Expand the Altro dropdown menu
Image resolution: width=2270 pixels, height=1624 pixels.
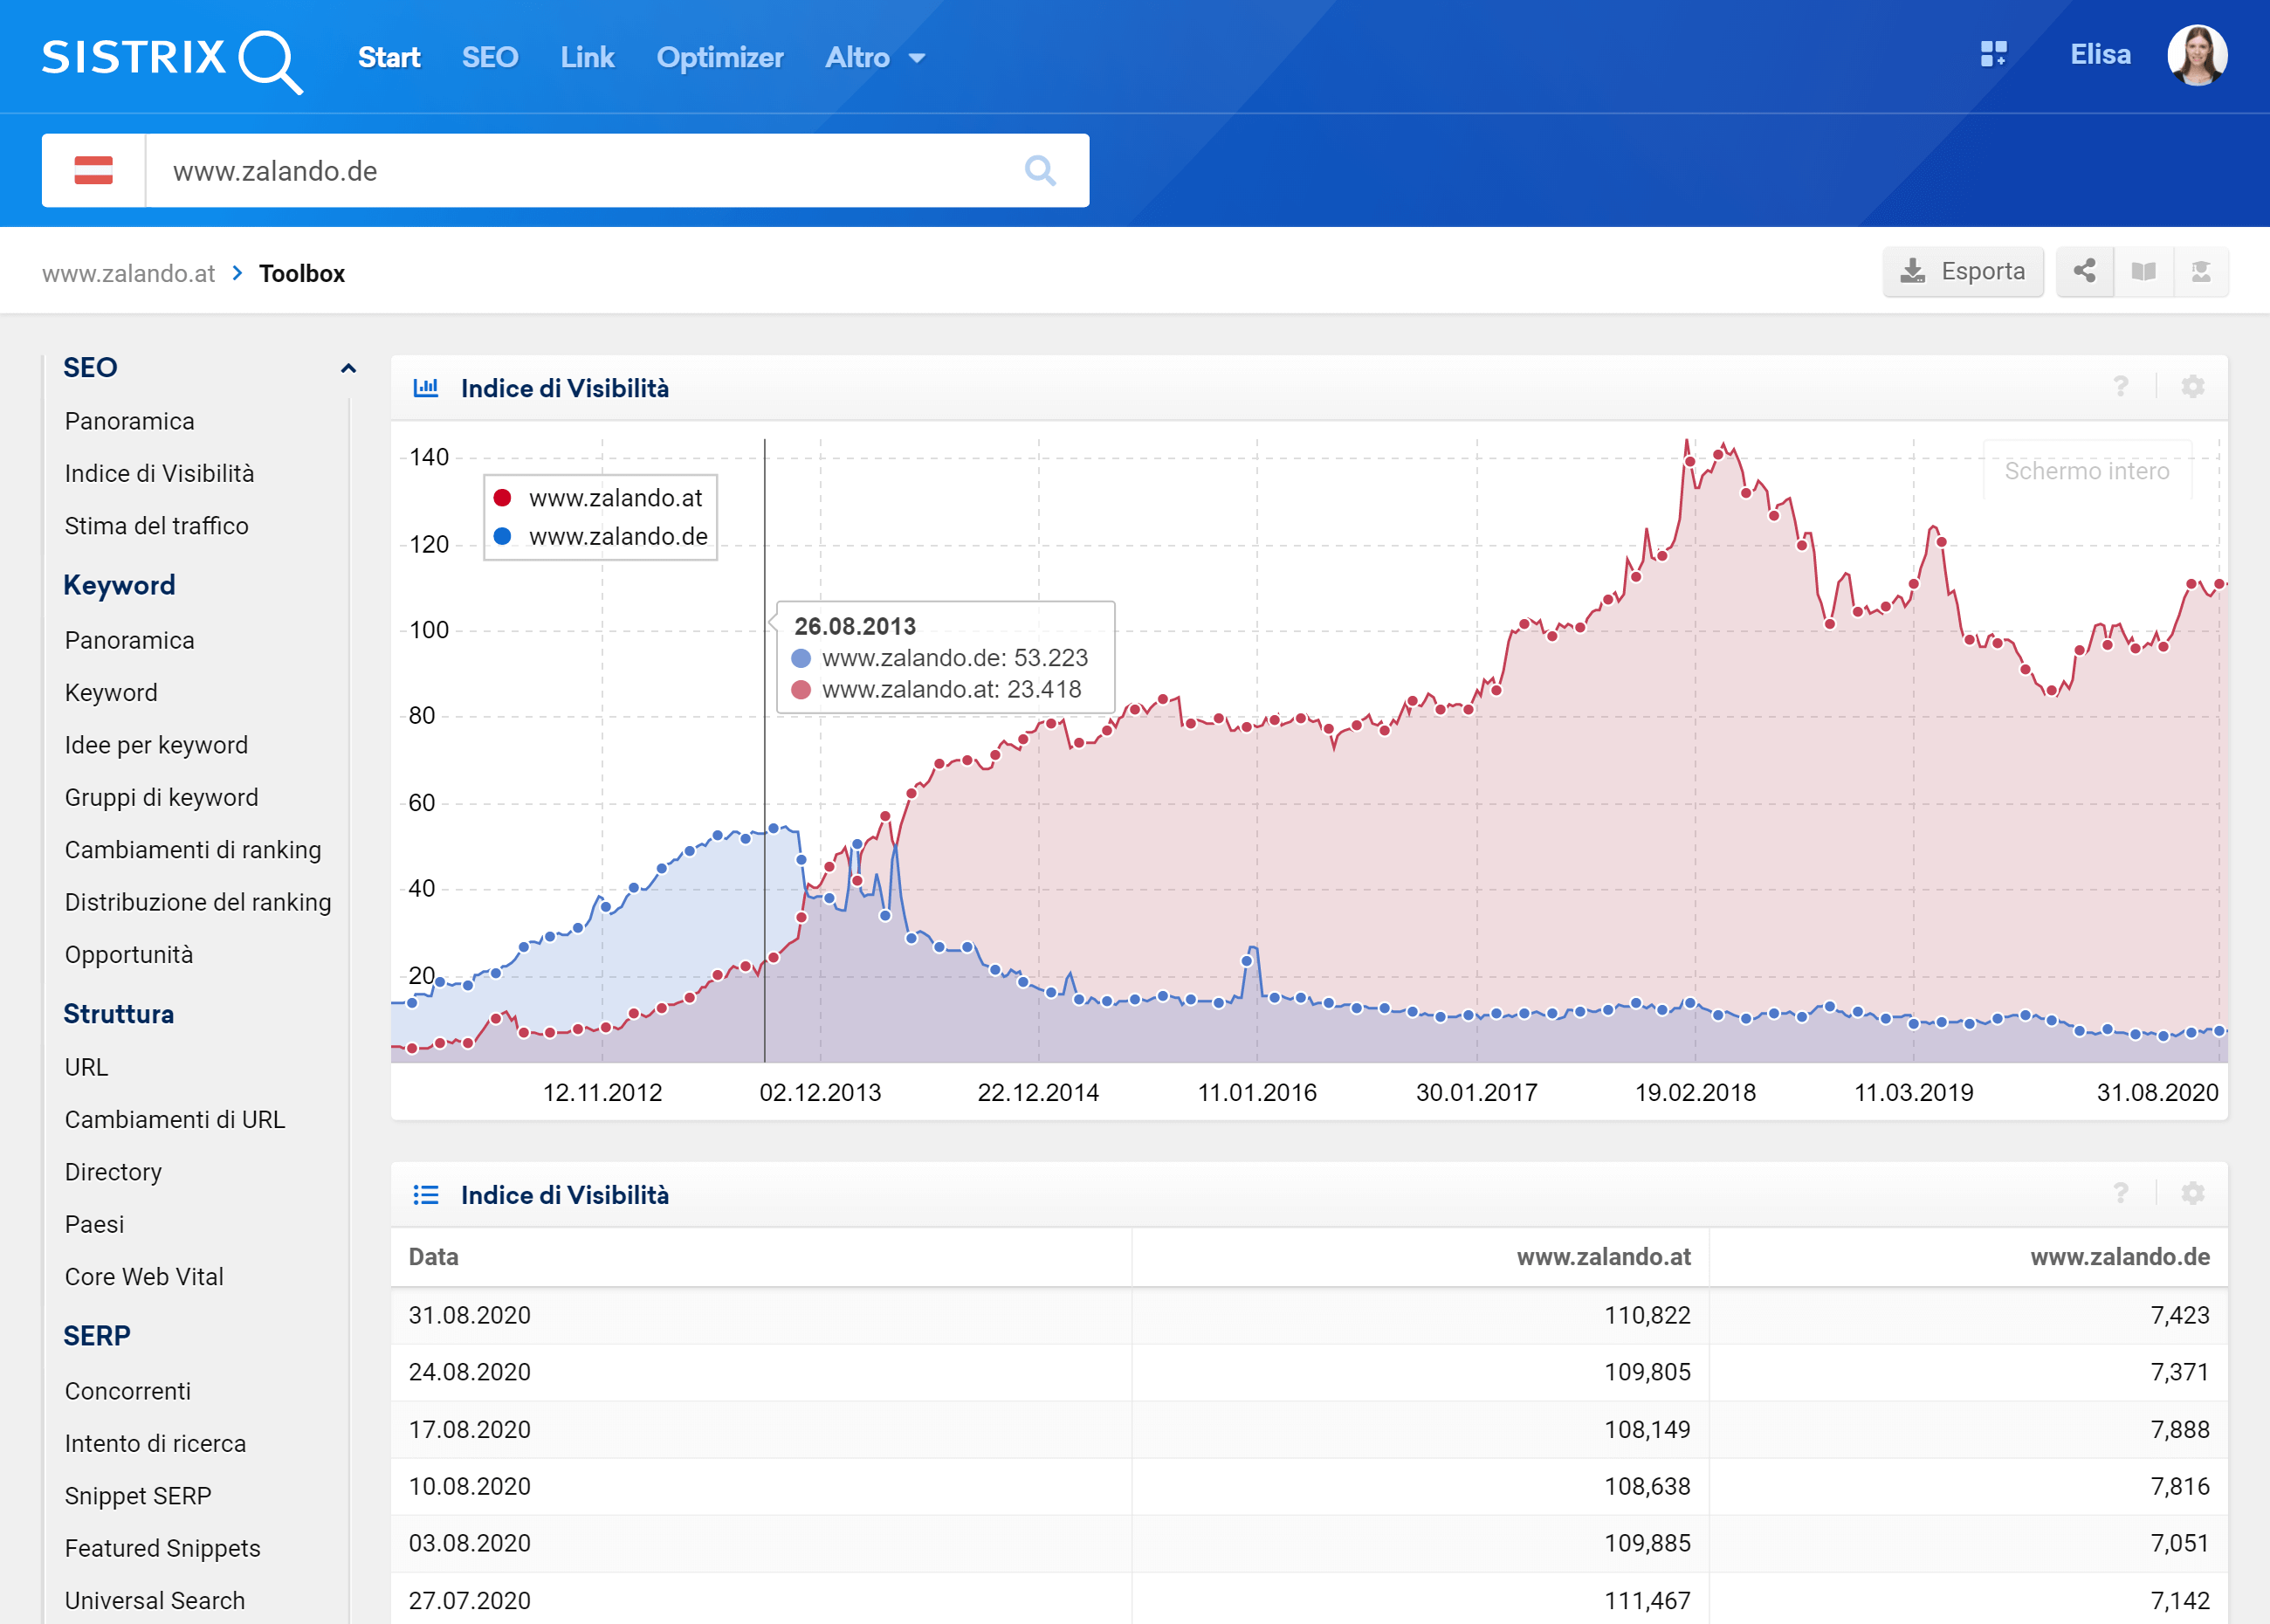click(x=875, y=57)
